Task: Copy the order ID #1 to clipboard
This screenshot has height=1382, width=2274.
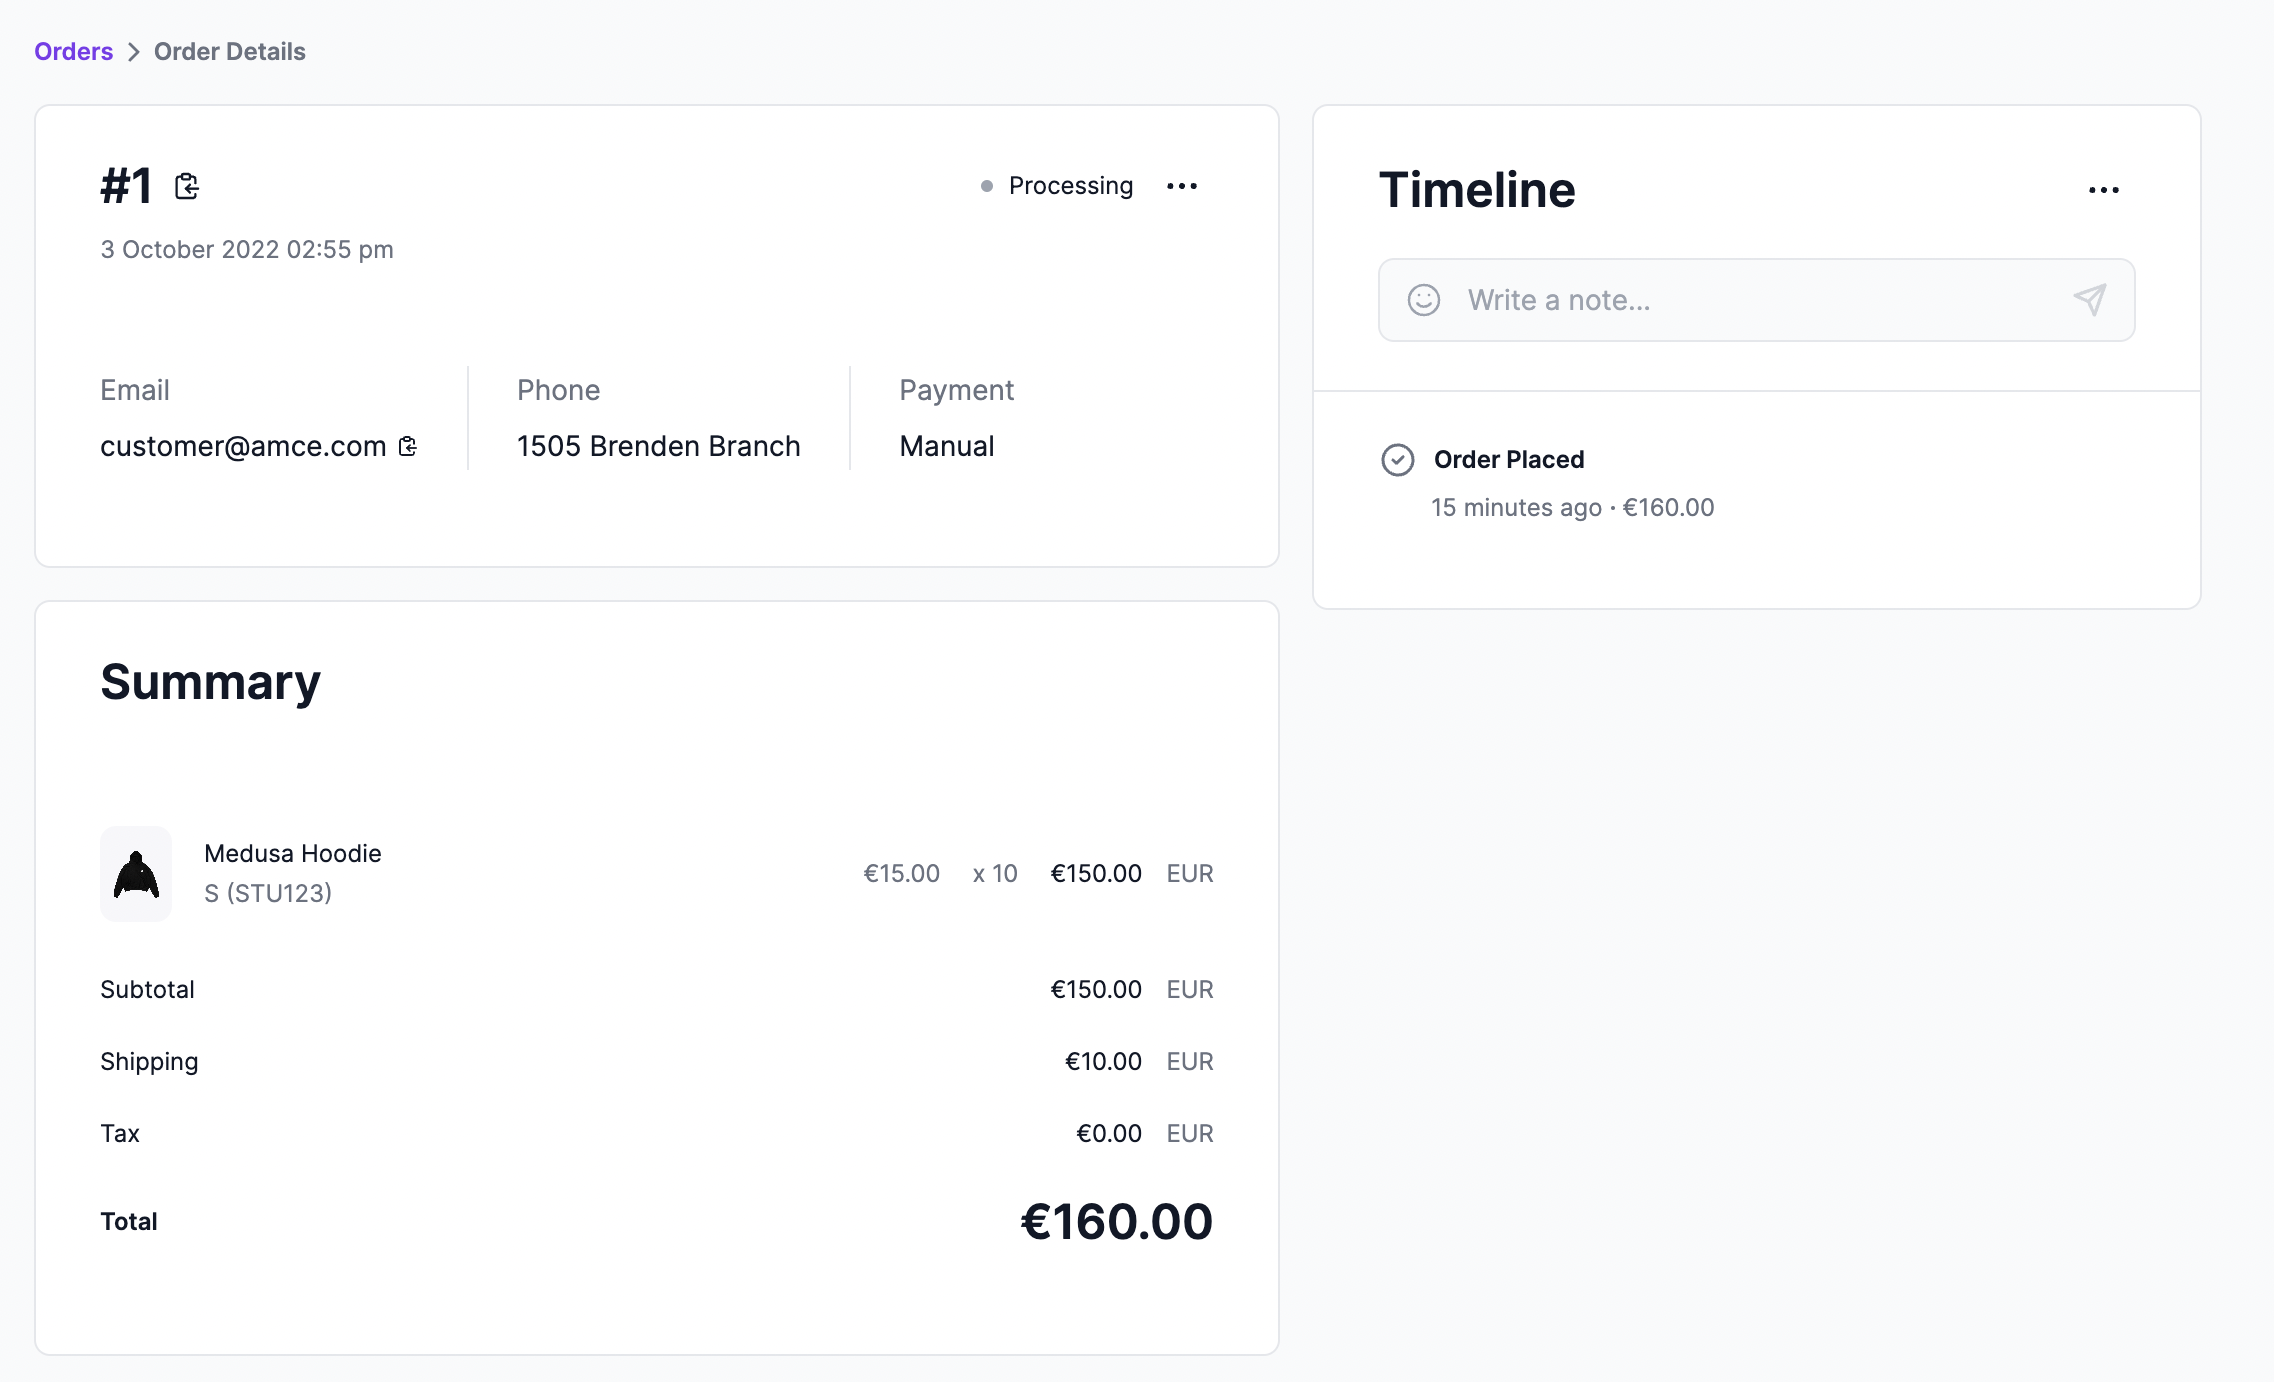Action: tap(187, 187)
